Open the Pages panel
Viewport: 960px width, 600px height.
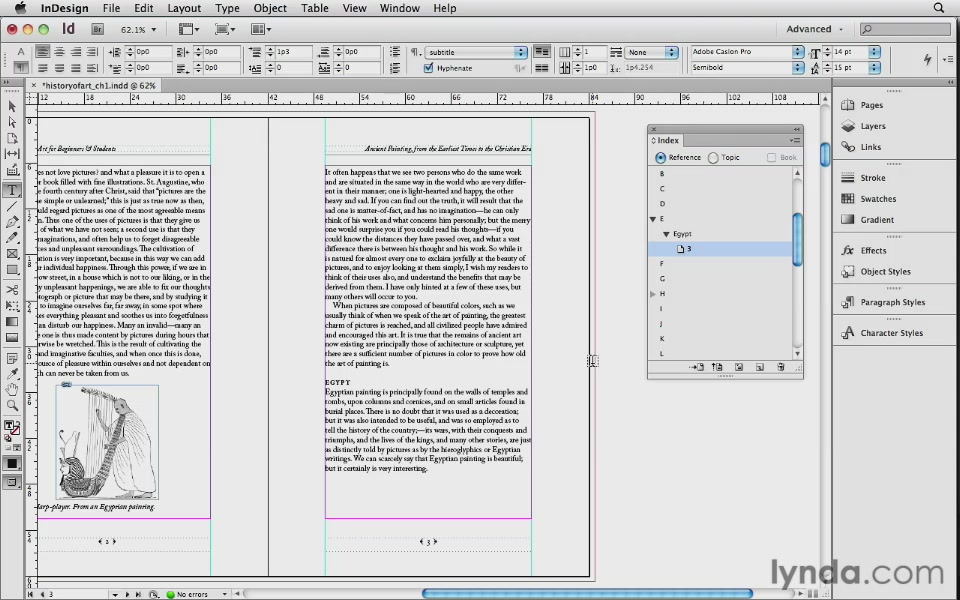[x=870, y=104]
